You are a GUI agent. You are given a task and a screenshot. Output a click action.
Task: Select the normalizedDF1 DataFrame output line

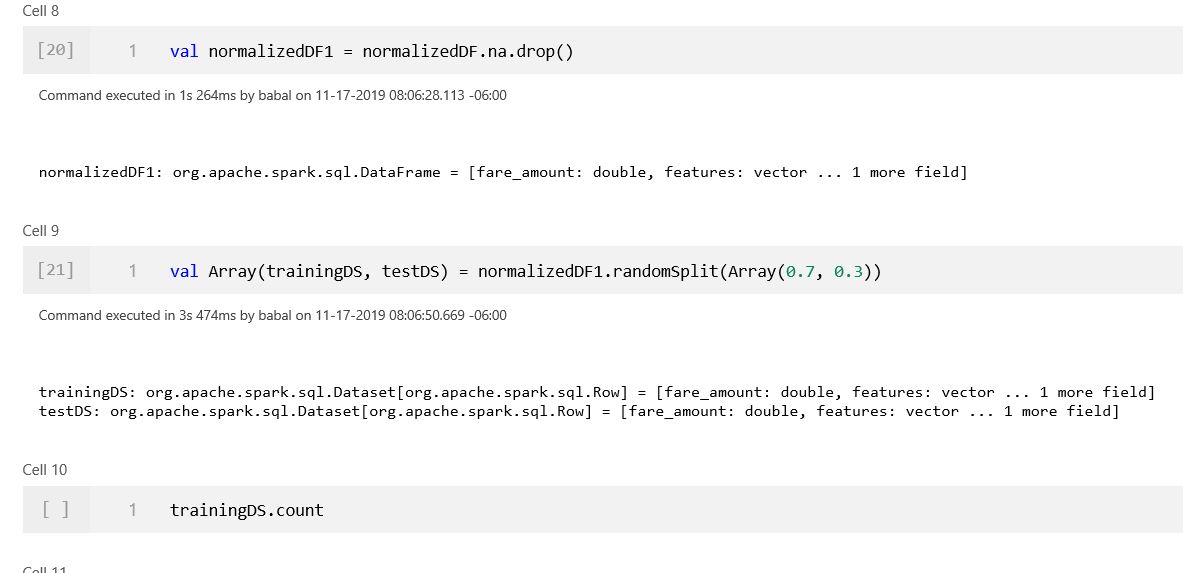click(502, 172)
